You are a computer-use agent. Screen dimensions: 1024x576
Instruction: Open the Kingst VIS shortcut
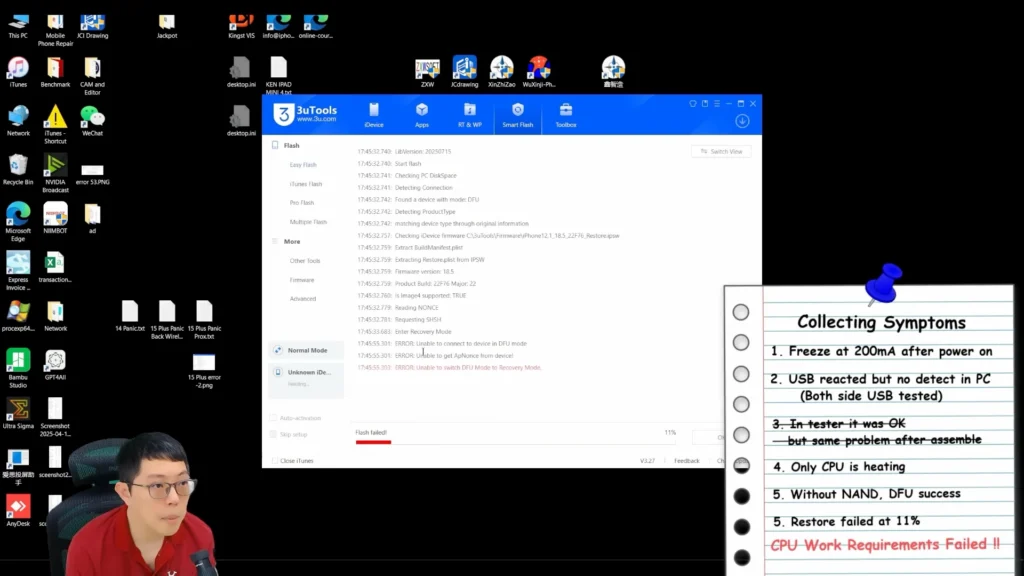(x=241, y=27)
